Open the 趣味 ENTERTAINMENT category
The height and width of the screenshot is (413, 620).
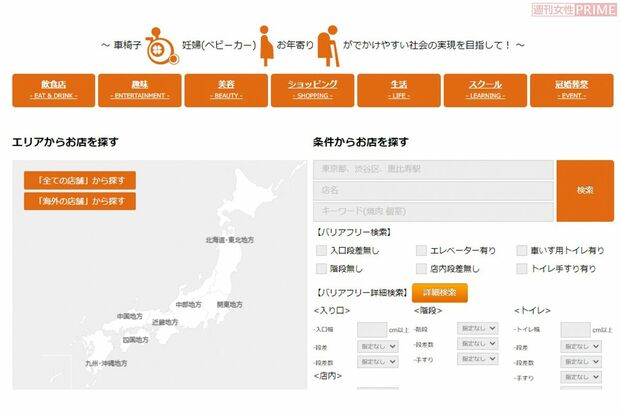[140, 90]
